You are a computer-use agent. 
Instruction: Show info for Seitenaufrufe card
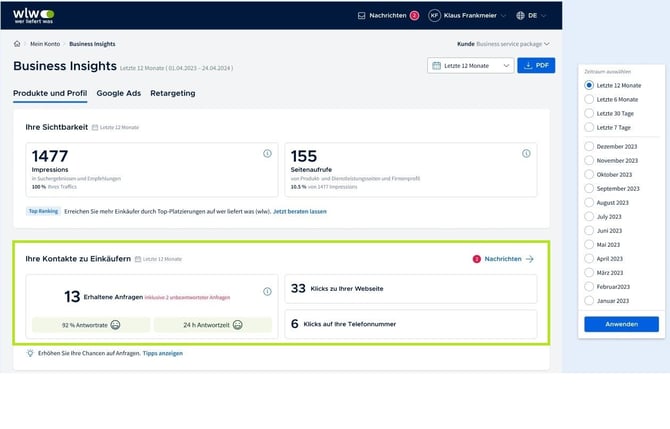tap(526, 153)
